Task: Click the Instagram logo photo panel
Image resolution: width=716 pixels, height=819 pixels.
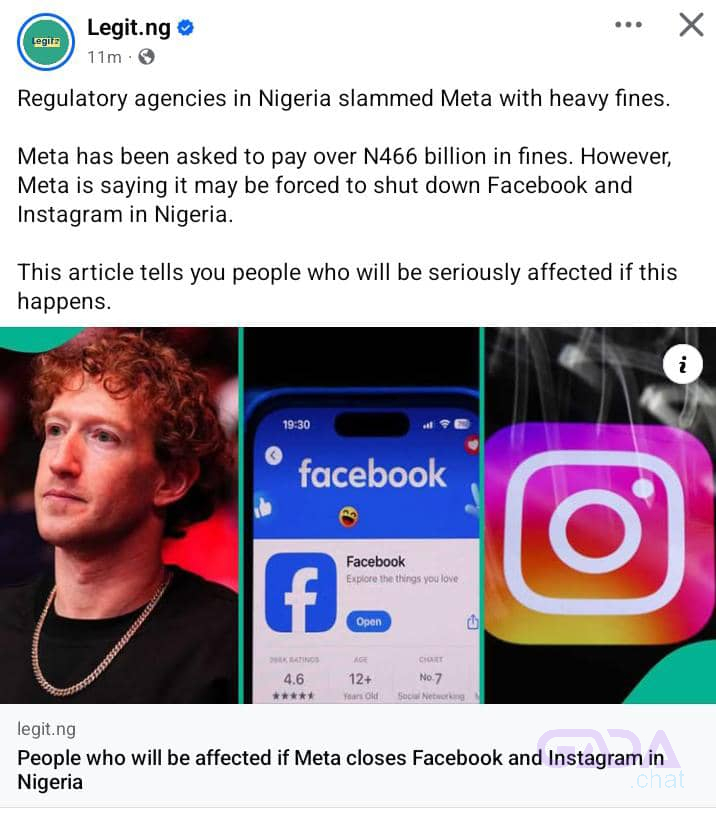Action: [x=600, y=516]
